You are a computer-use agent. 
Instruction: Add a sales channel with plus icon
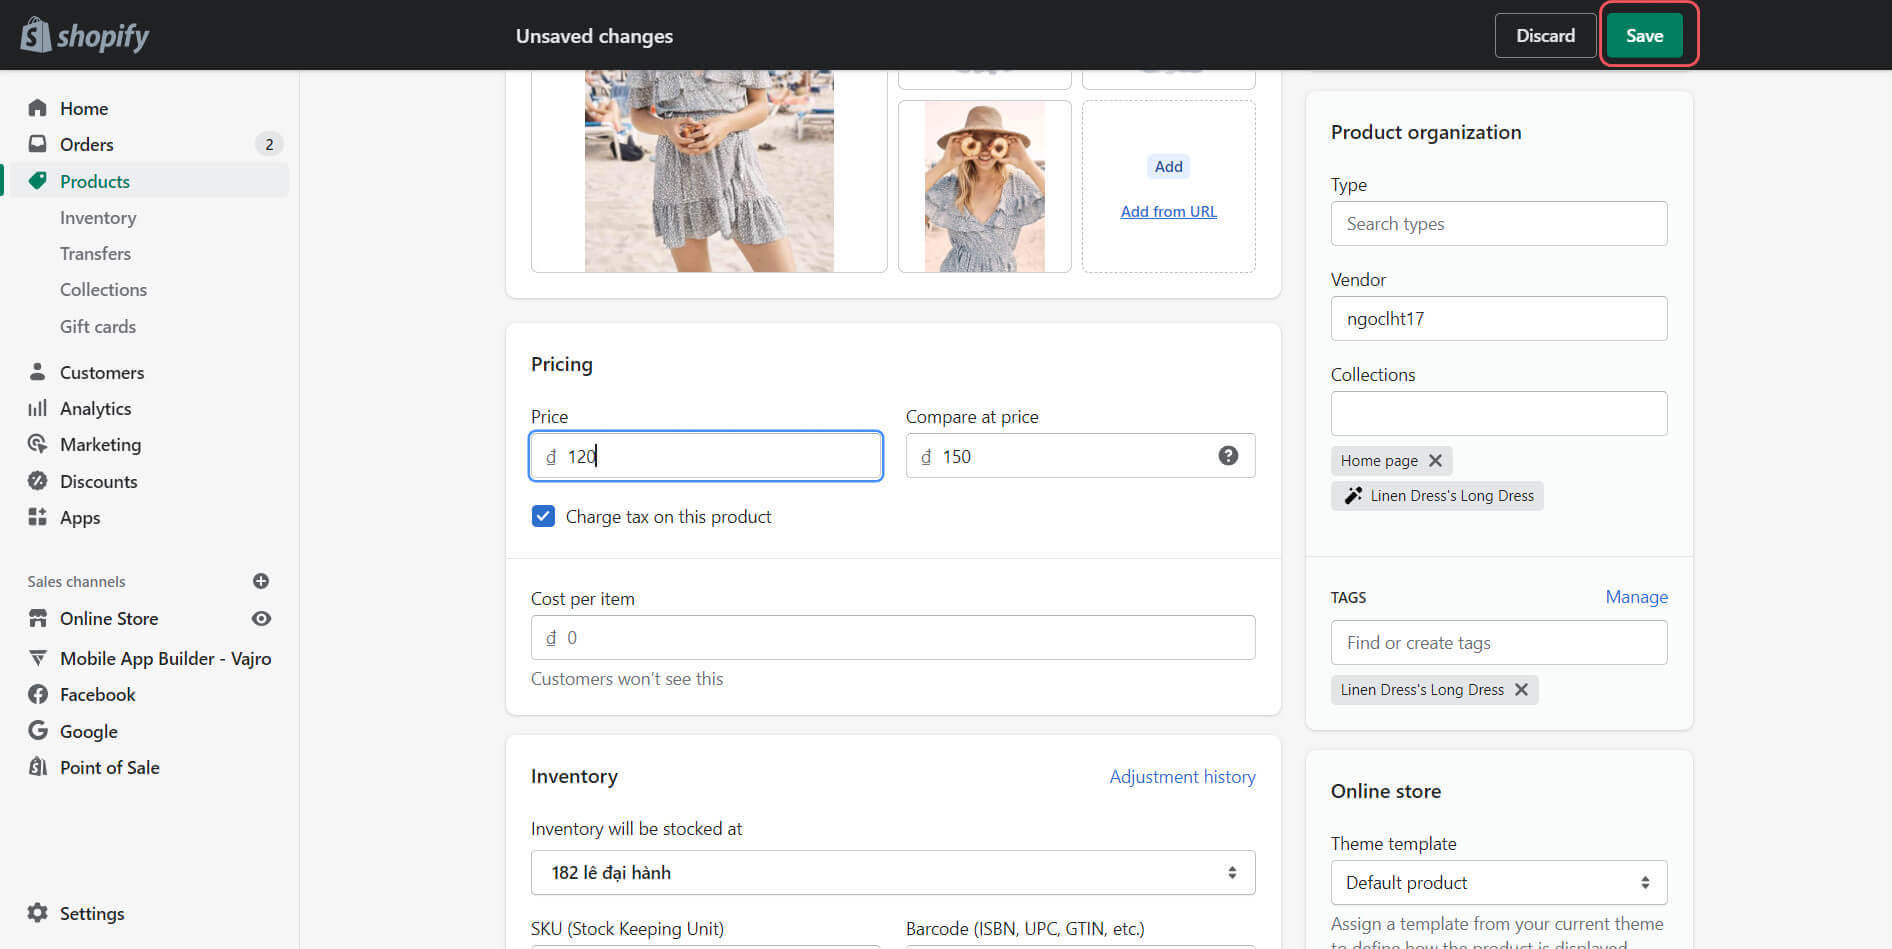coord(261,581)
